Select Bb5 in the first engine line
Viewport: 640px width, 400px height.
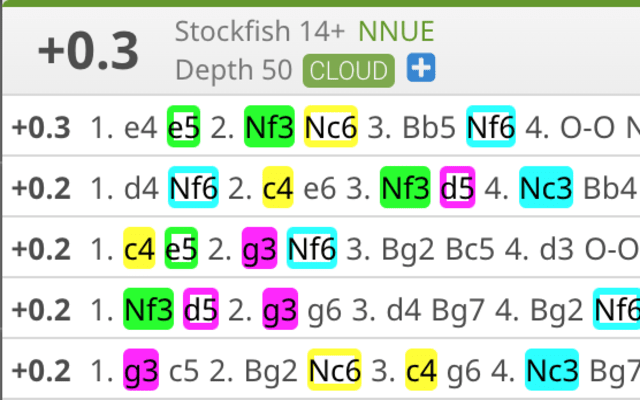[x=427, y=128]
